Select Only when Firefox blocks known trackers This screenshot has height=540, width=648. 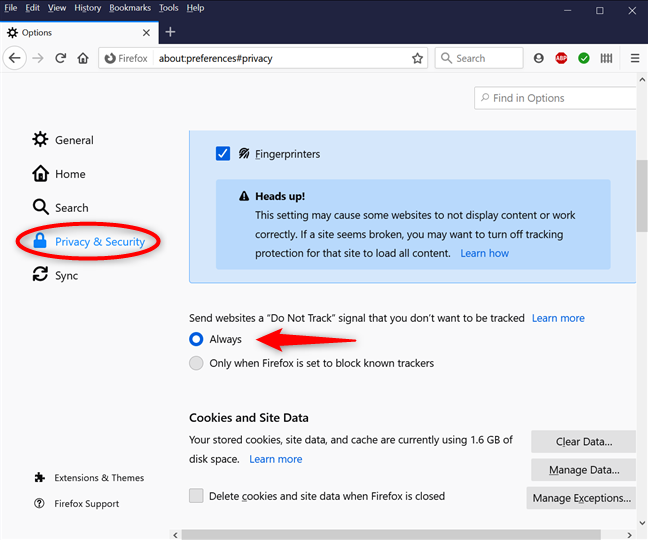pos(196,363)
